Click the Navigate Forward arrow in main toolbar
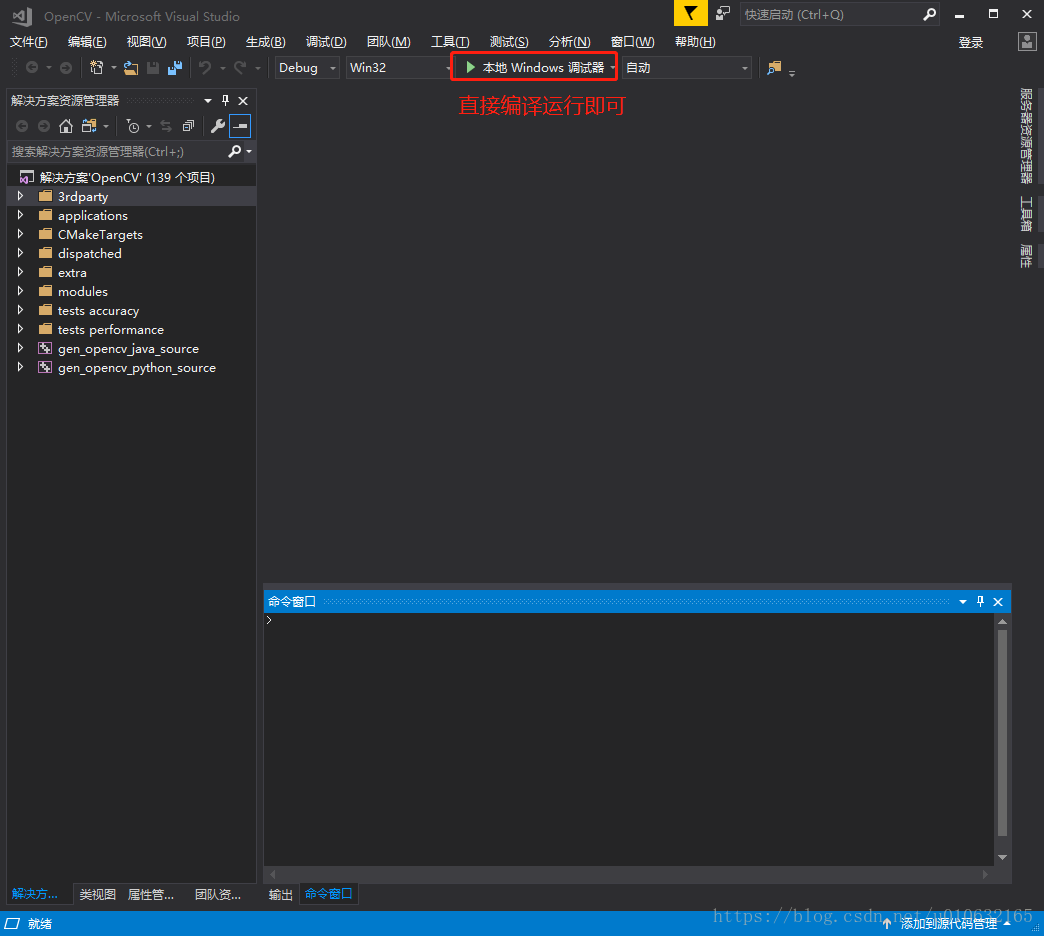1044x936 pixels. tap(66, 67)
